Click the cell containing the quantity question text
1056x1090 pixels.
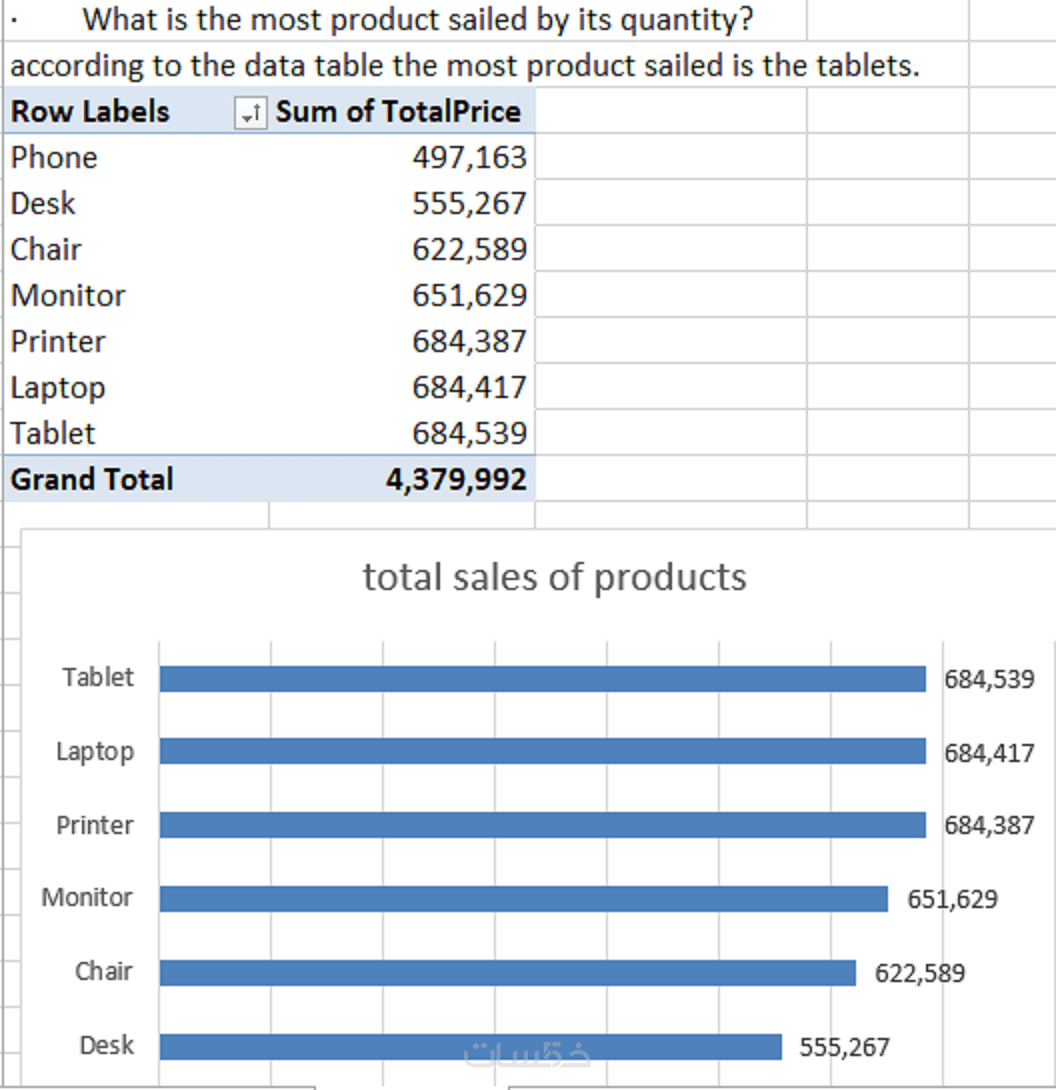click(418, 19)
